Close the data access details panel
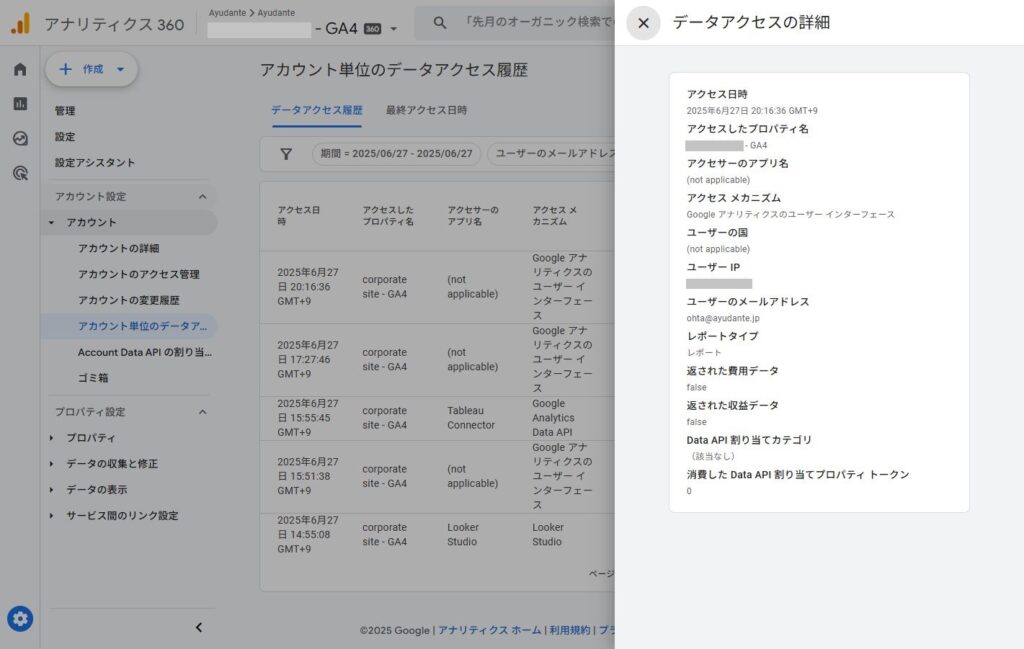 [x=643, y=23]
